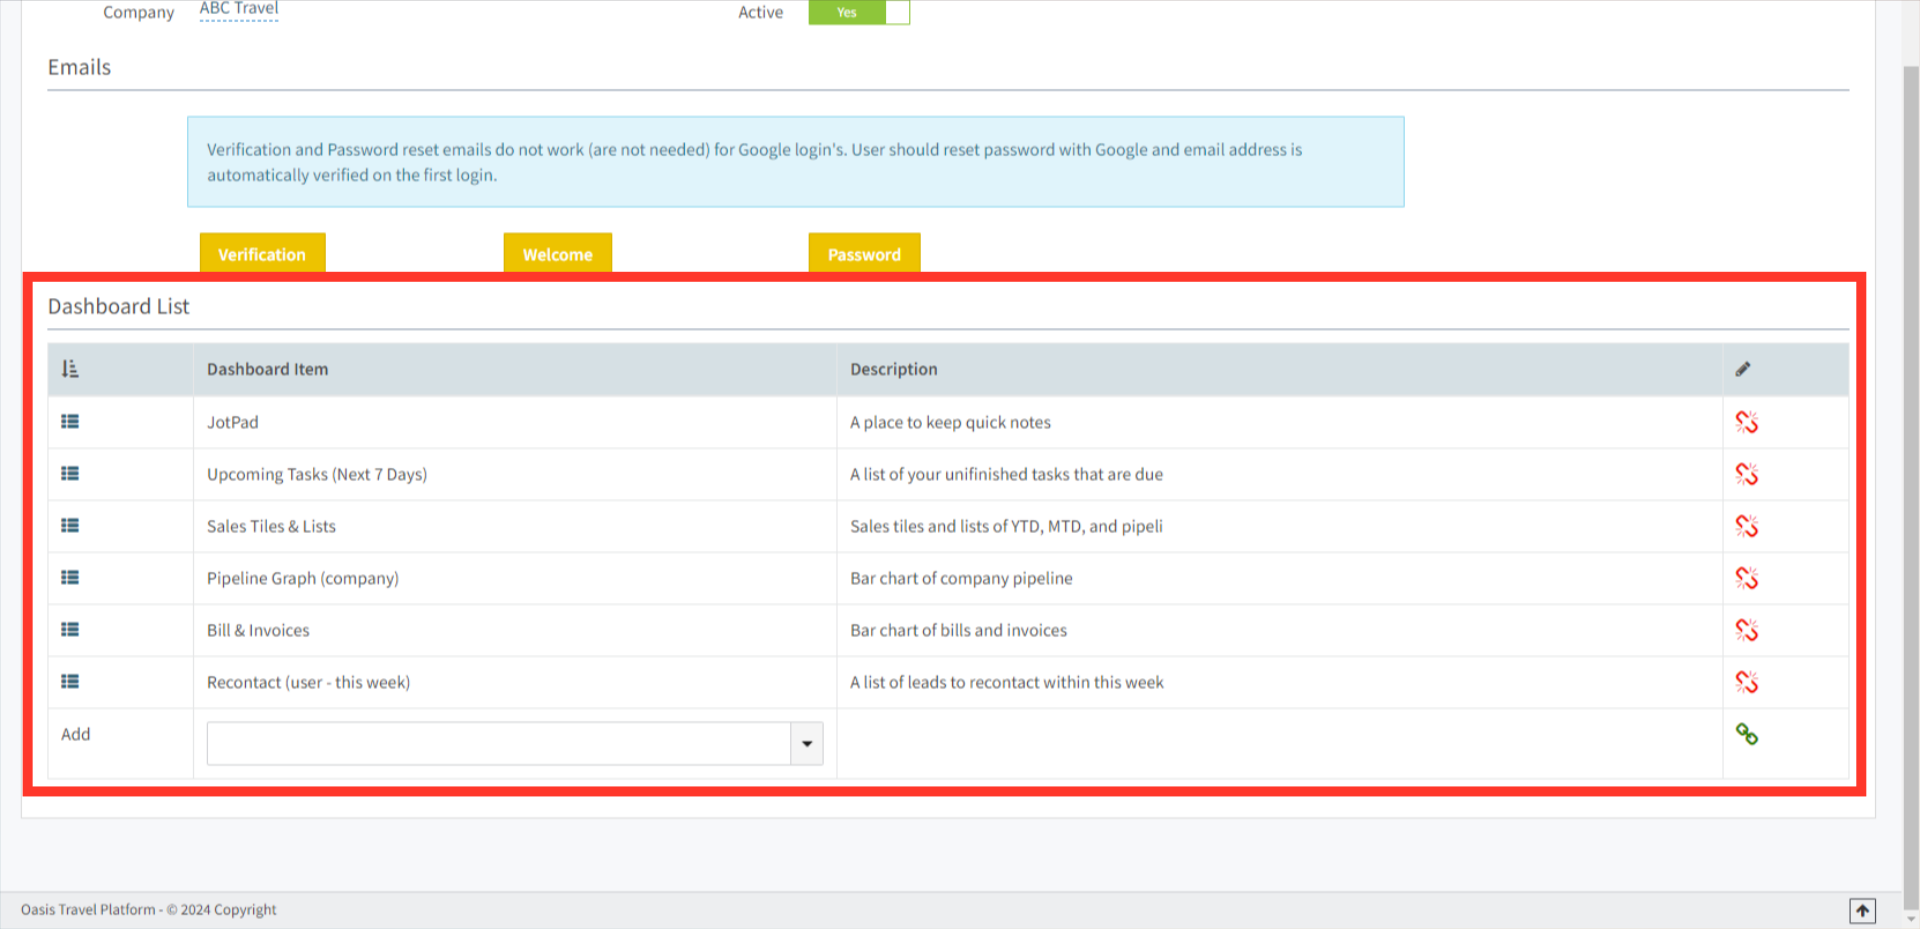Click the Dashboard Item column header

(x=267, y=369)
